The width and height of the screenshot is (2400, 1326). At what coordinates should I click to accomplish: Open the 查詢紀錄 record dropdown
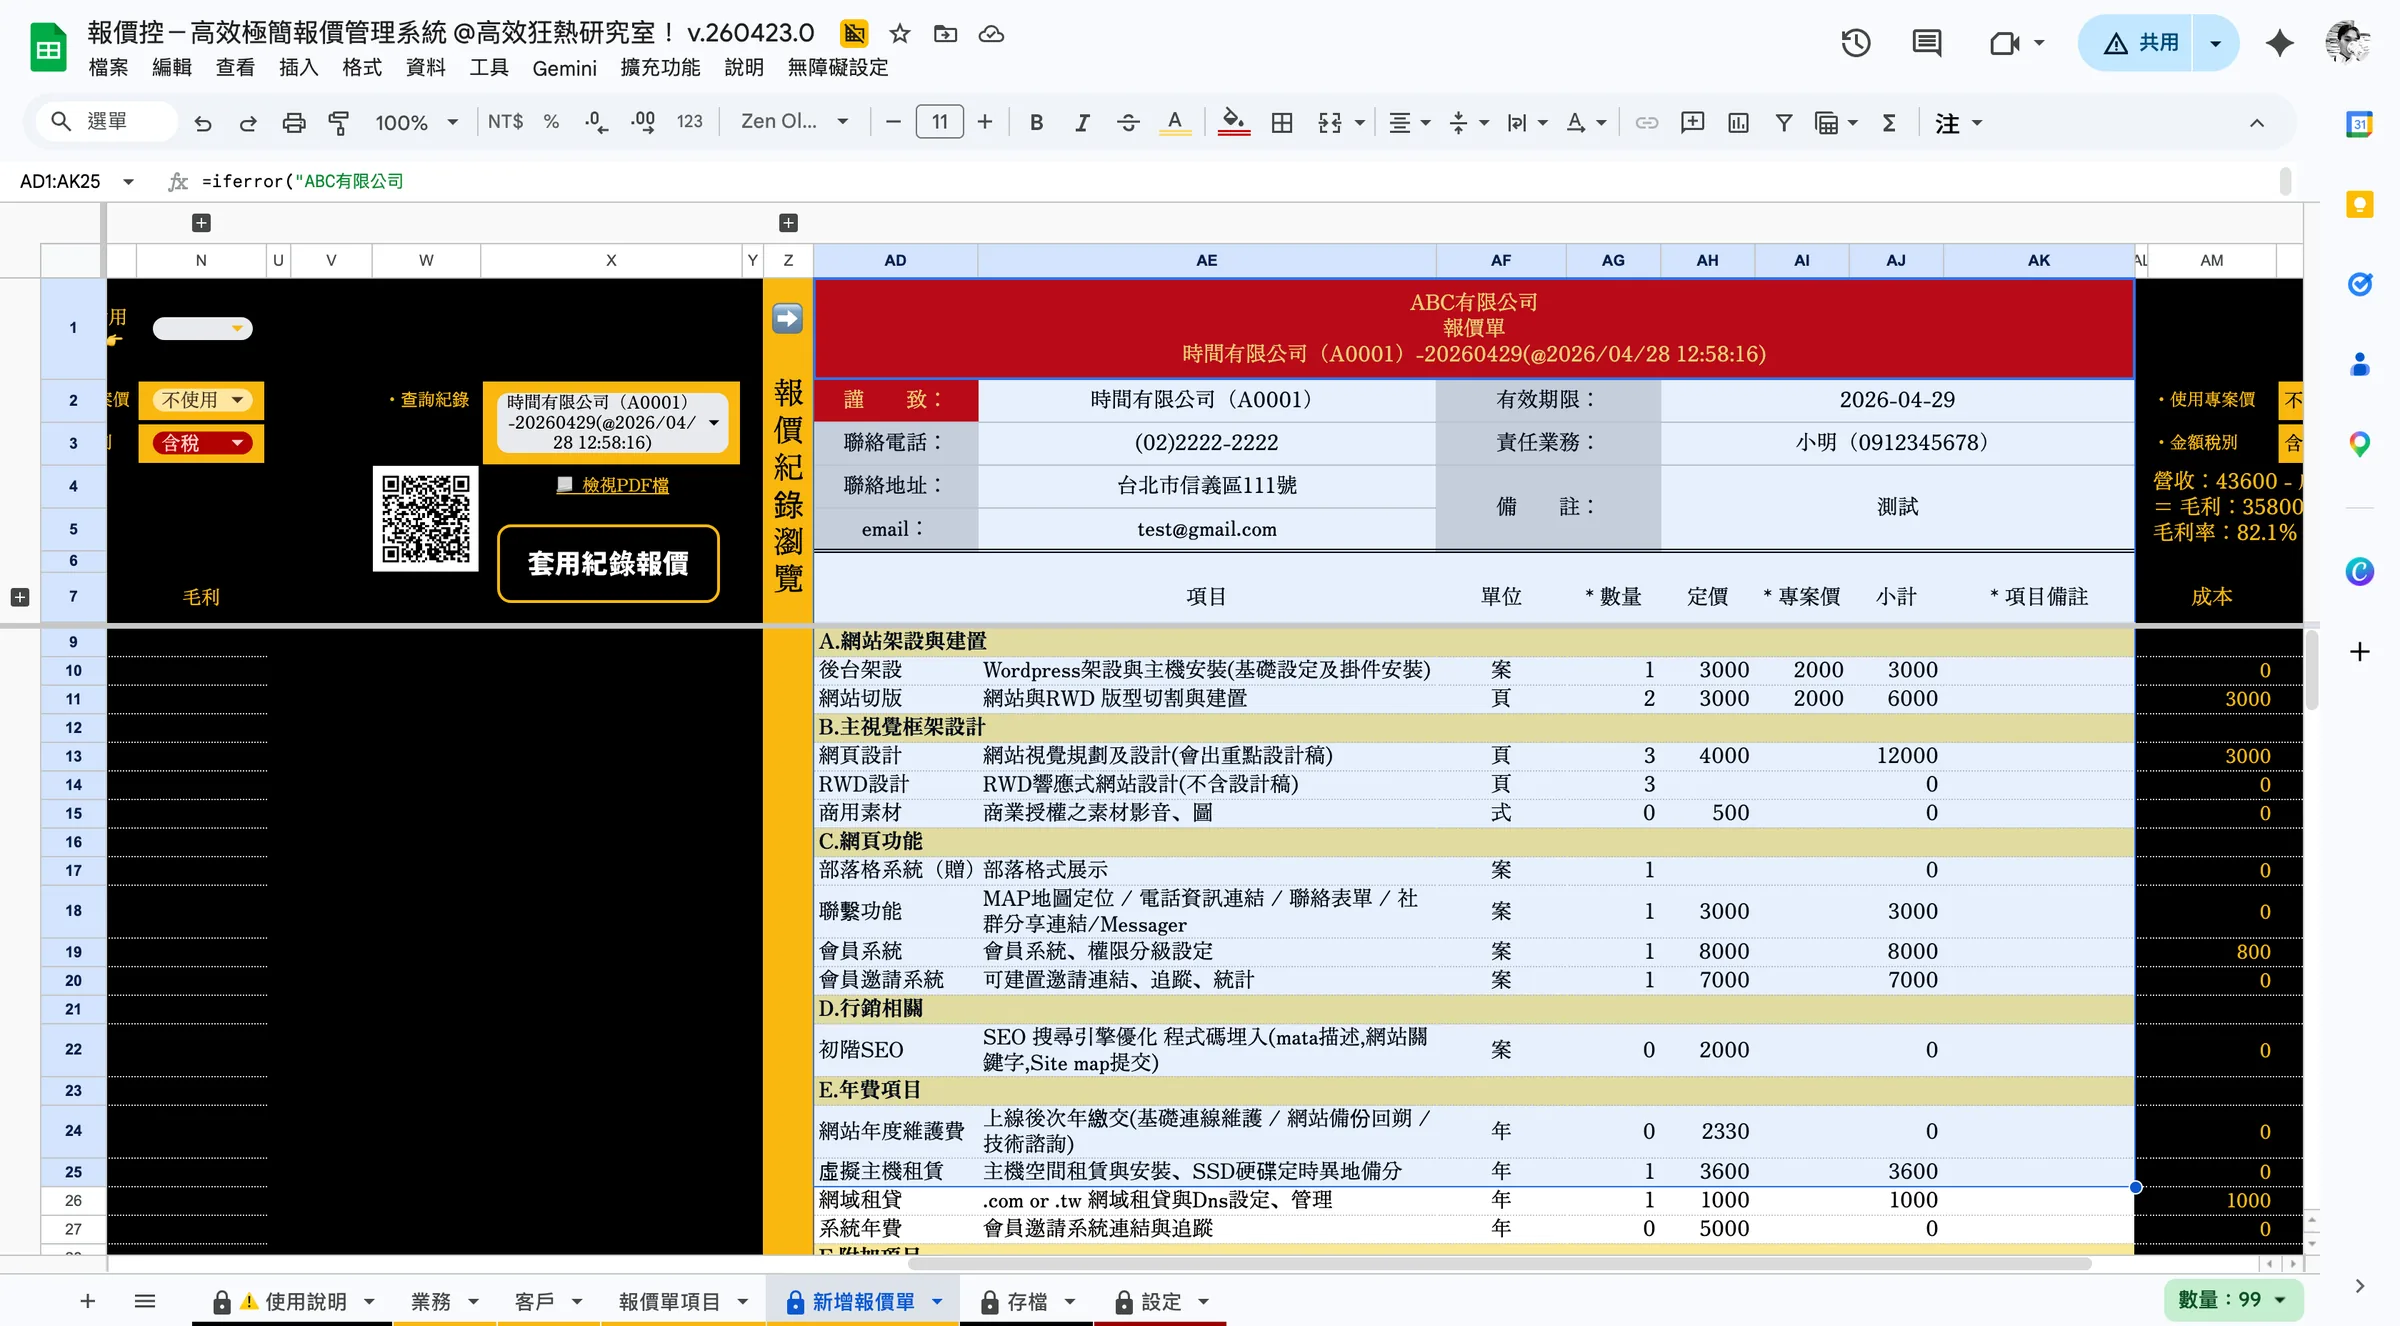(x=611, y=422)
